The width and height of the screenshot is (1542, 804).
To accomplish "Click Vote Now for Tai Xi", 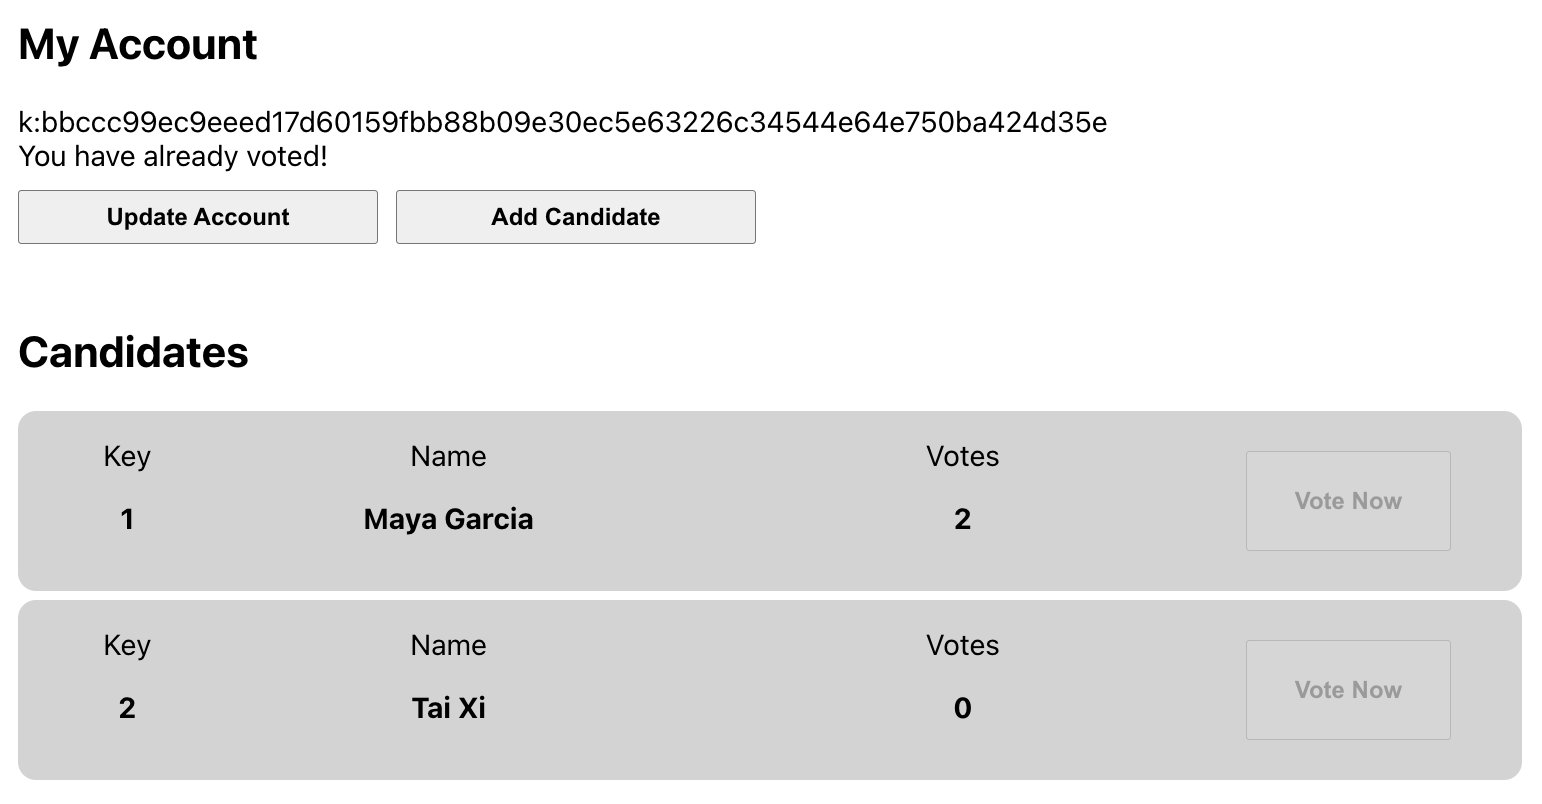I will point(1347,689).
